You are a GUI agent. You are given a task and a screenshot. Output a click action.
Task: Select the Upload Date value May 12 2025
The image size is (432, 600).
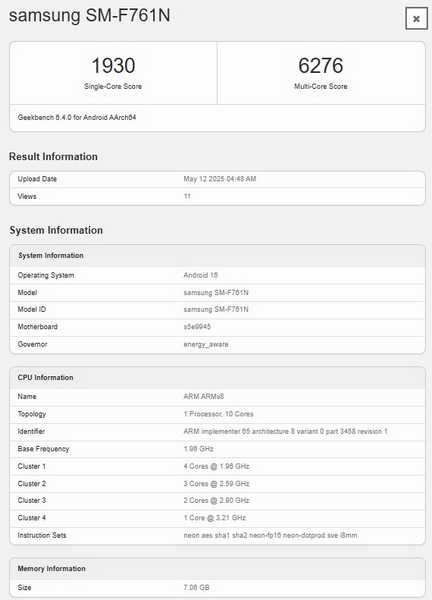point(220,179)
